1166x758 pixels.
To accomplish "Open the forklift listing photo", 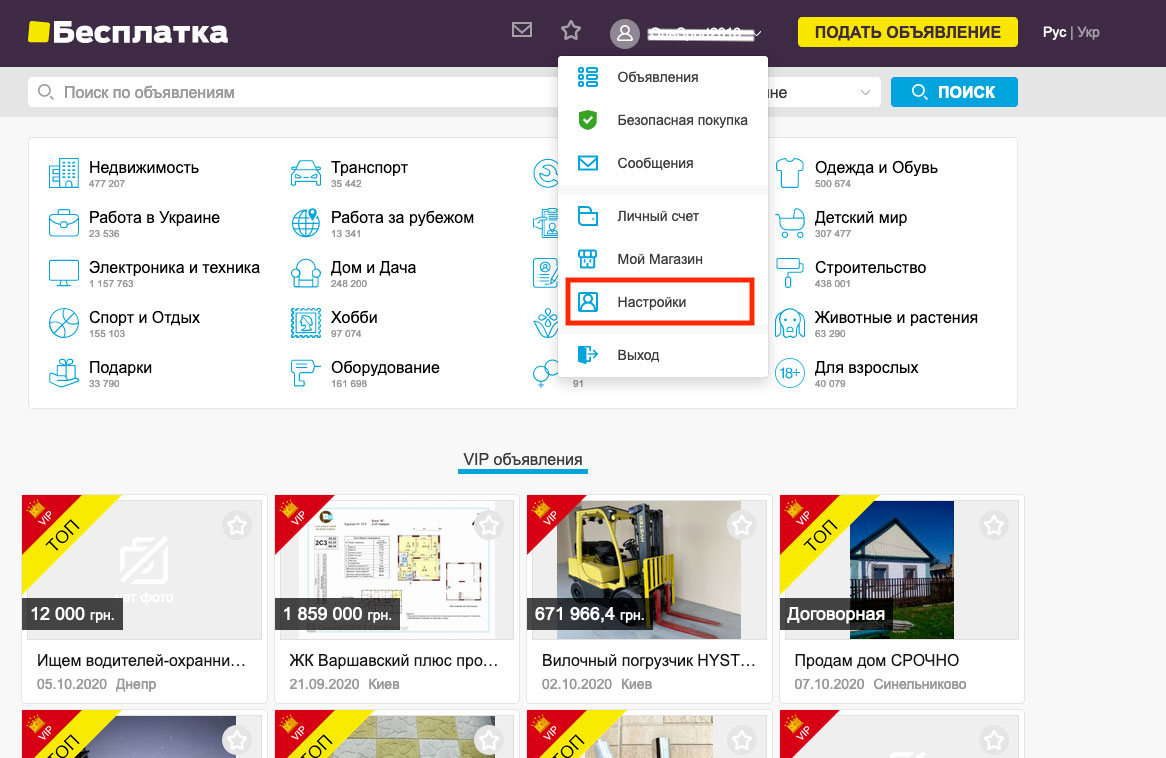I will click(648, 569).
